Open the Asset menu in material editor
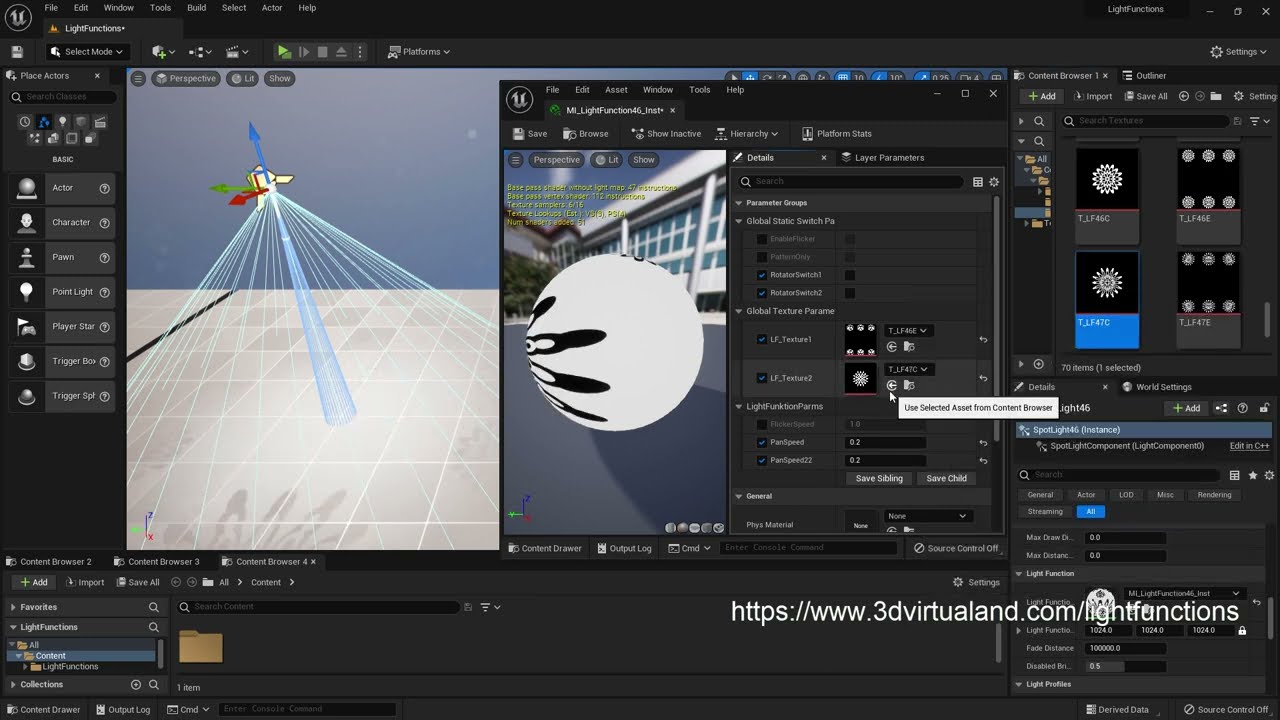Screen dimensions: 1280x720 tap(616, 90)
